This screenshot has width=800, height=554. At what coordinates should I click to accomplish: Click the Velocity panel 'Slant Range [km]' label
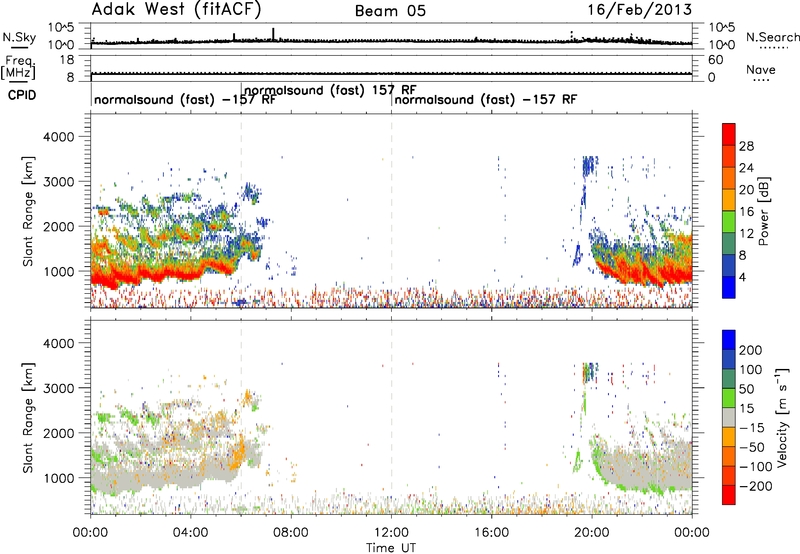[x=28, y=417]
